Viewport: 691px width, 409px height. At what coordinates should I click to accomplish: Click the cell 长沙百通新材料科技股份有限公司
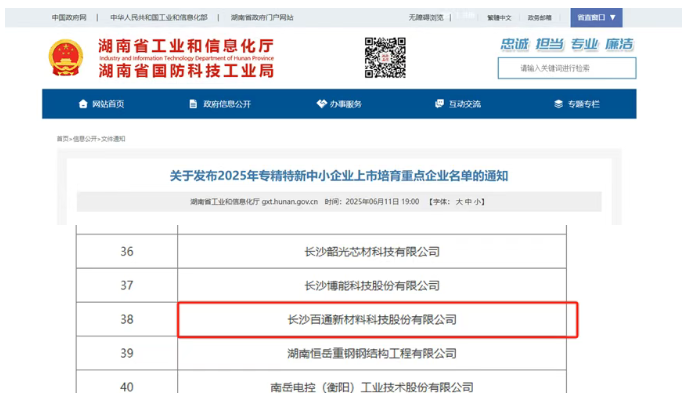372,320
